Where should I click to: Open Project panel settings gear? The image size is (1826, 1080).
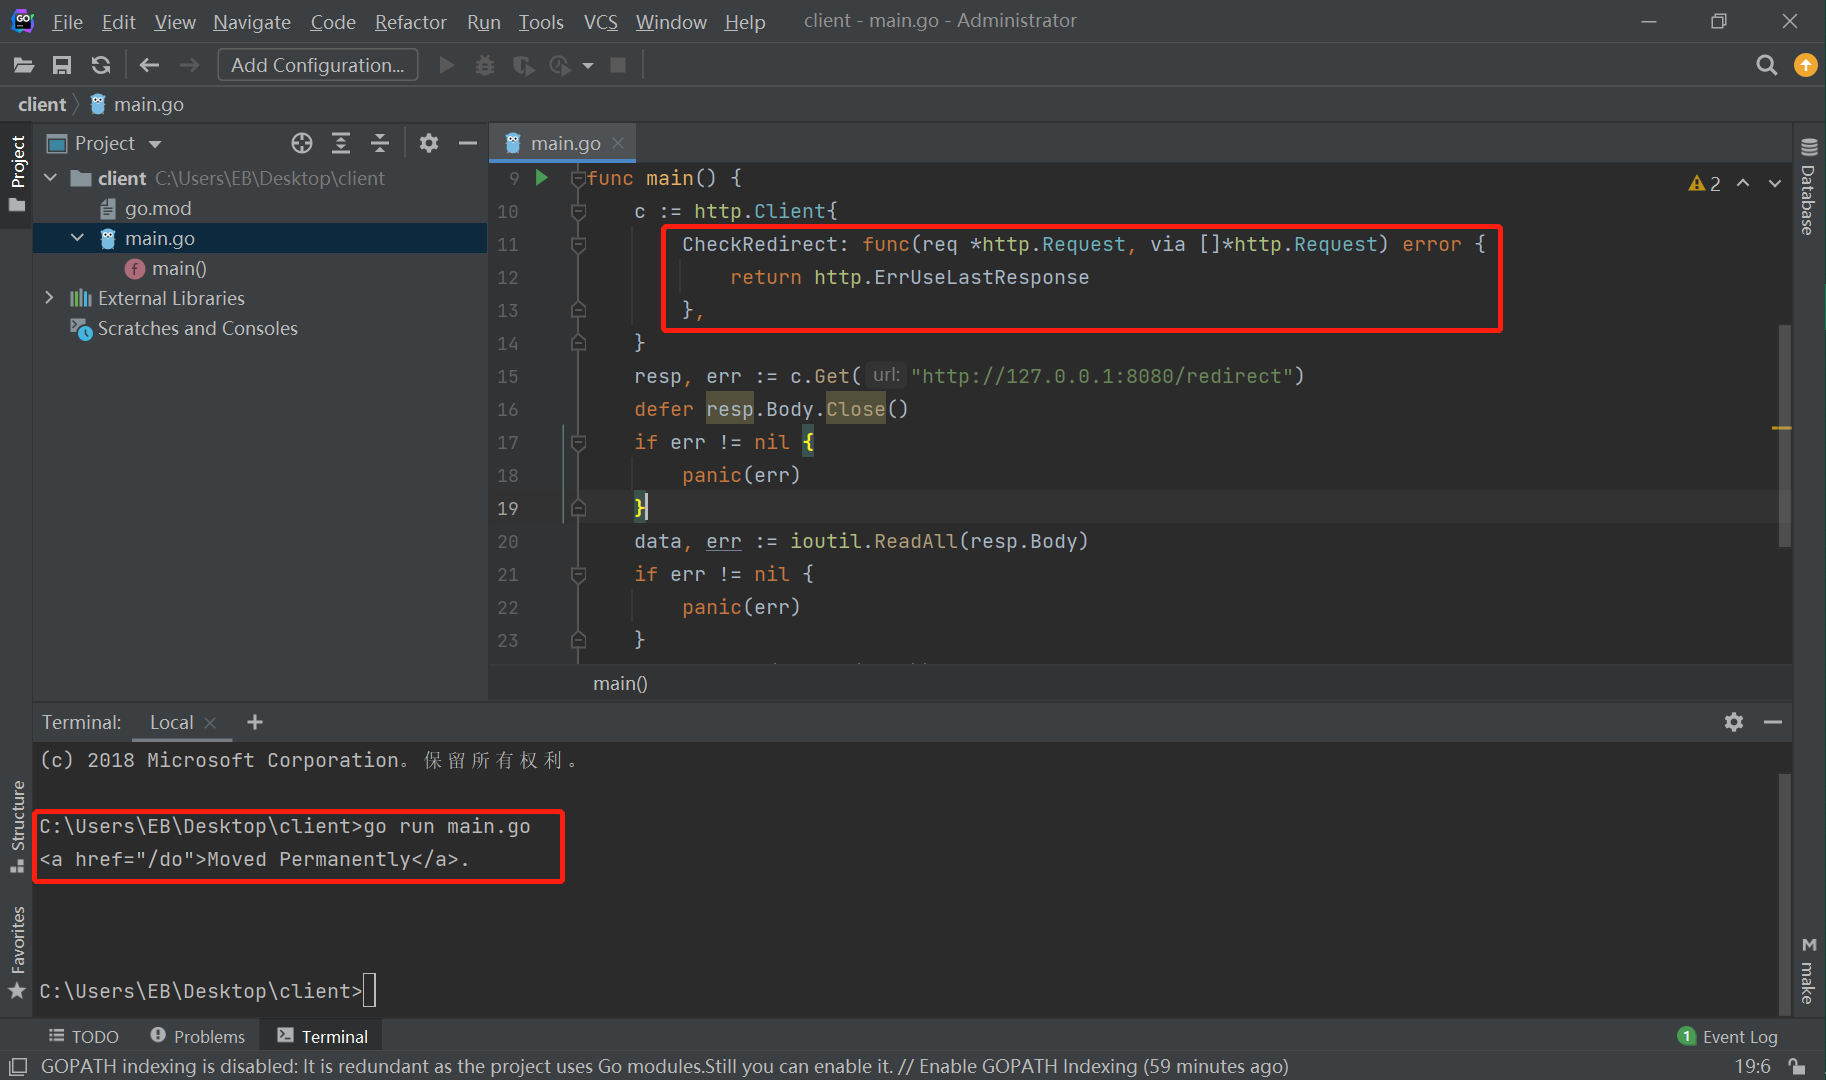coord(429,143)
